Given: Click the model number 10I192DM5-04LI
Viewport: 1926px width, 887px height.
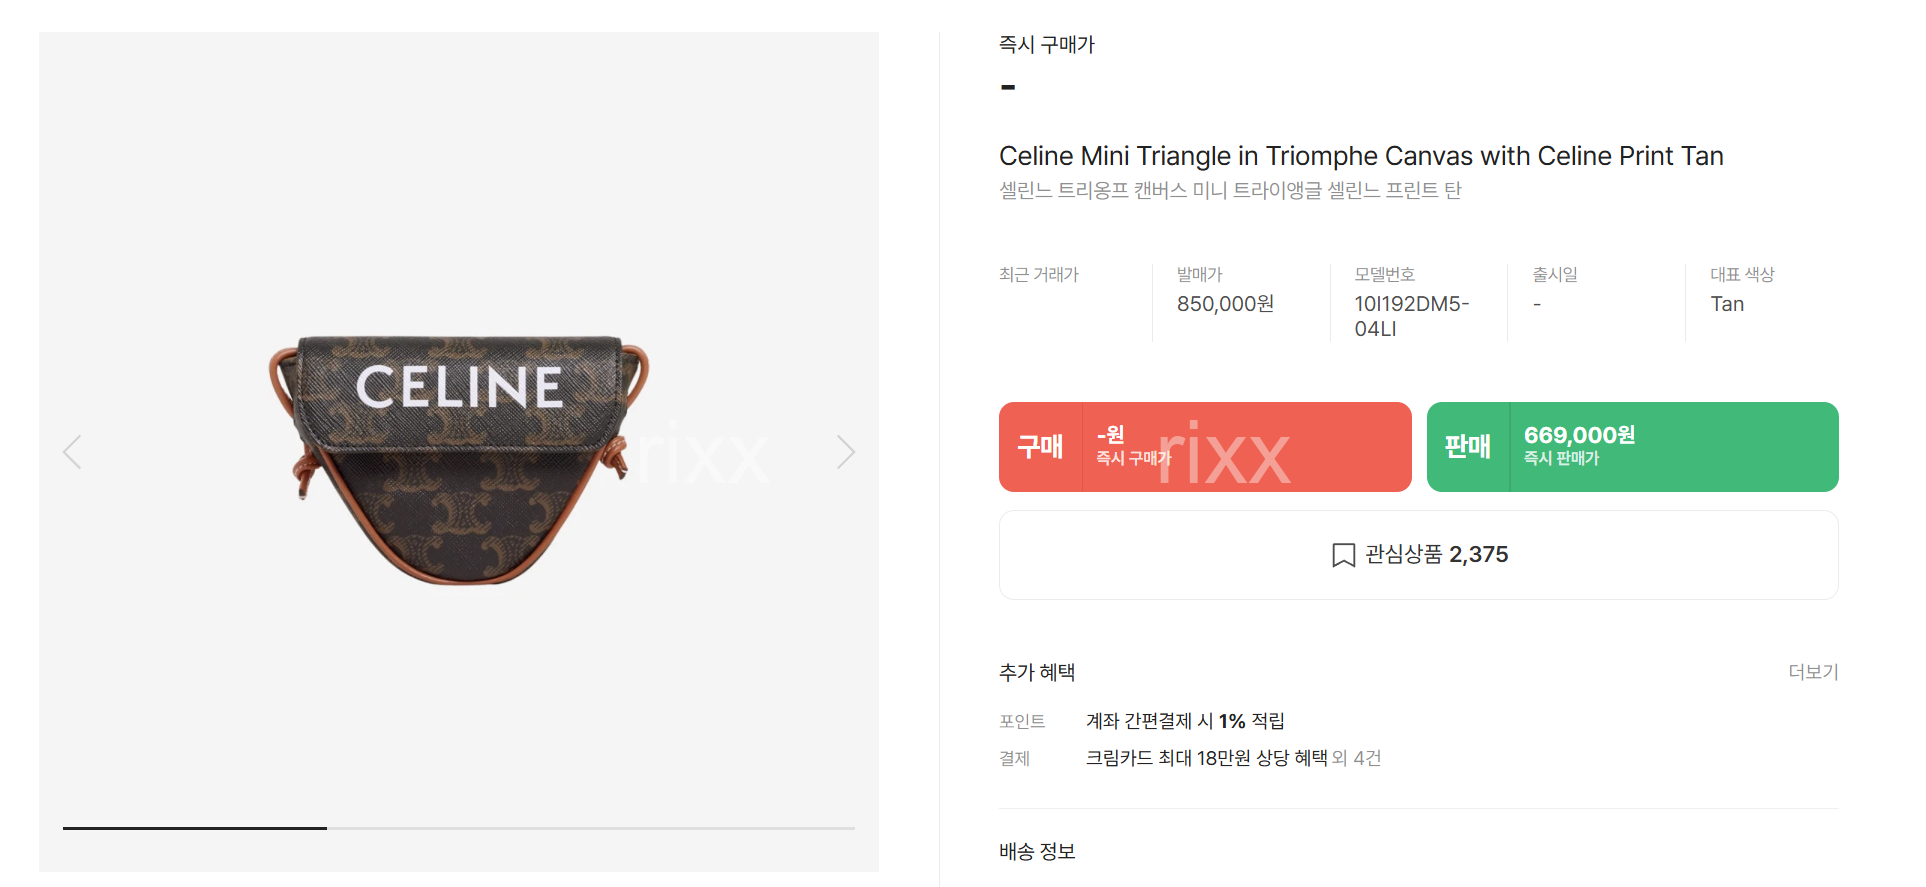Looking at the screenshot, I should click(1411, 316).
